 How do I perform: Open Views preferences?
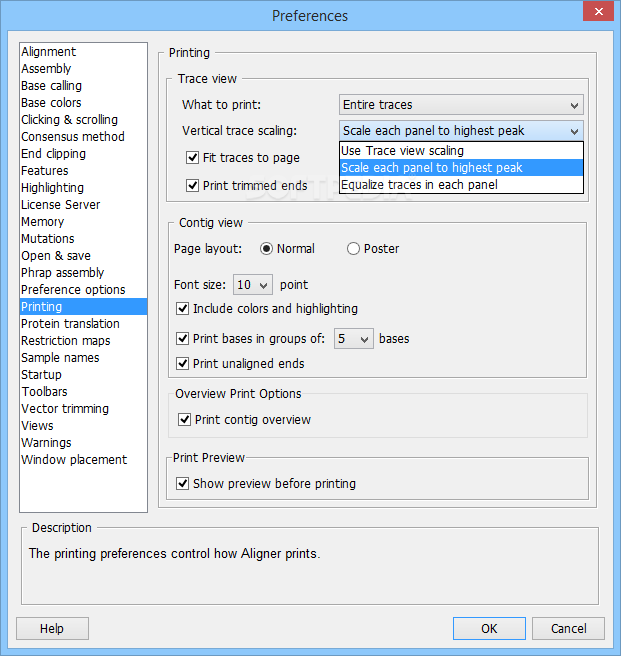coord(83,426)
